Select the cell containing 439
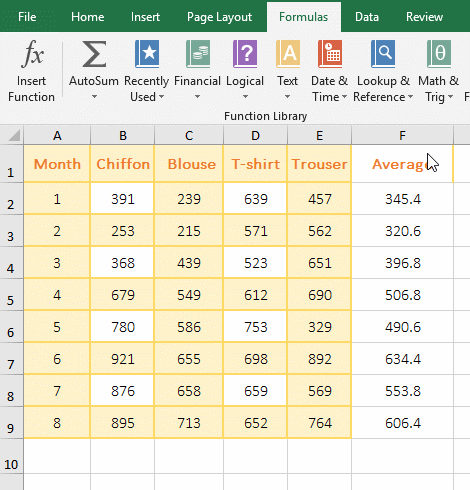 (x=189, y=263)
